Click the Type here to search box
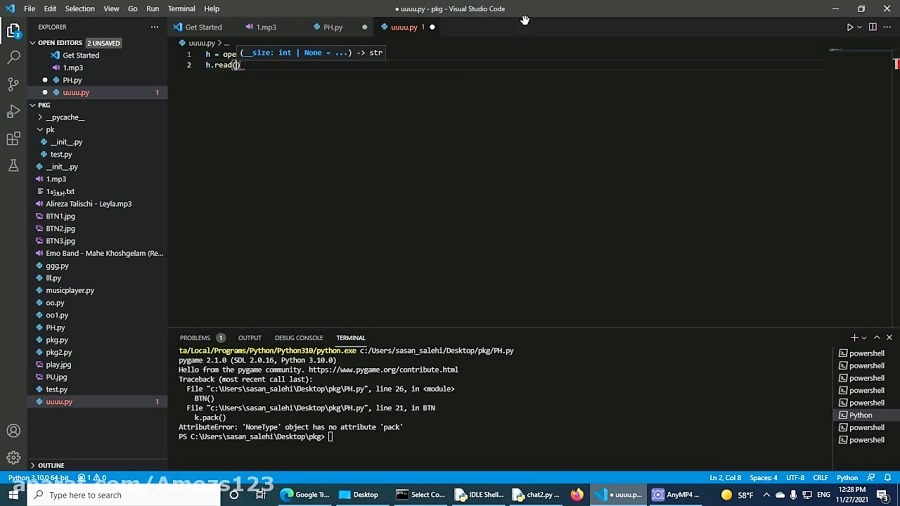The width and height of the screenshot is (900, 506). [124, 495]
